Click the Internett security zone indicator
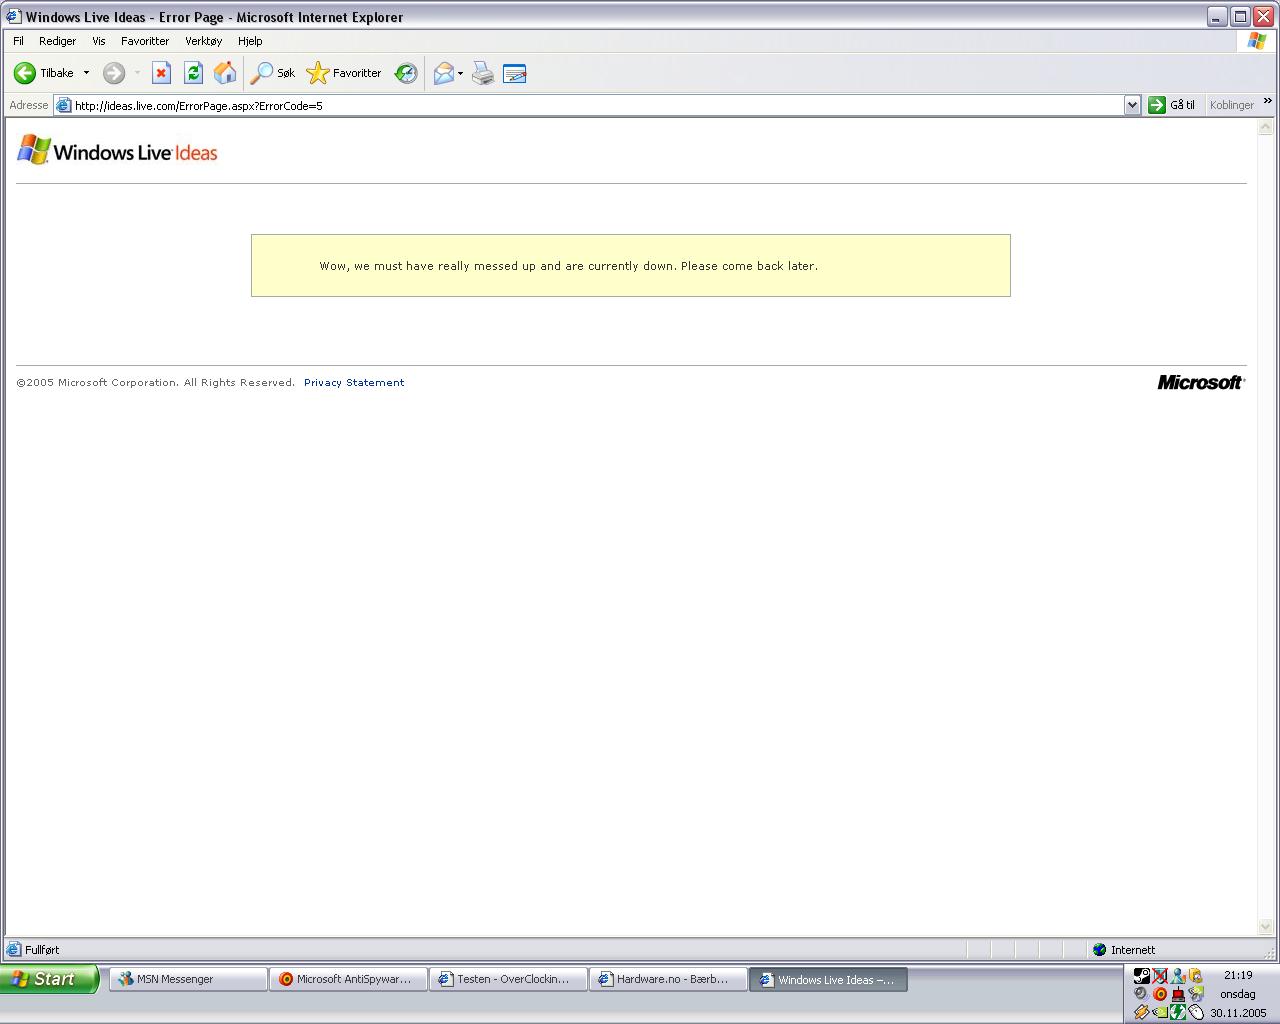Screen dimensions: 1280x1024 (x=1124, y=950)
